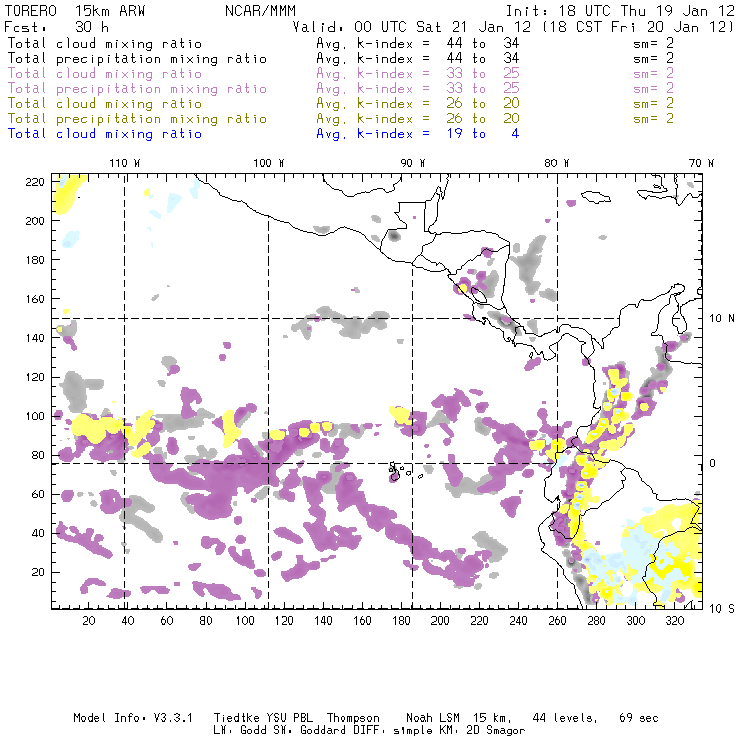Click the "Noah LSM" footer text
The width and height of the screenshot is (740, 740).
(433, 718)
